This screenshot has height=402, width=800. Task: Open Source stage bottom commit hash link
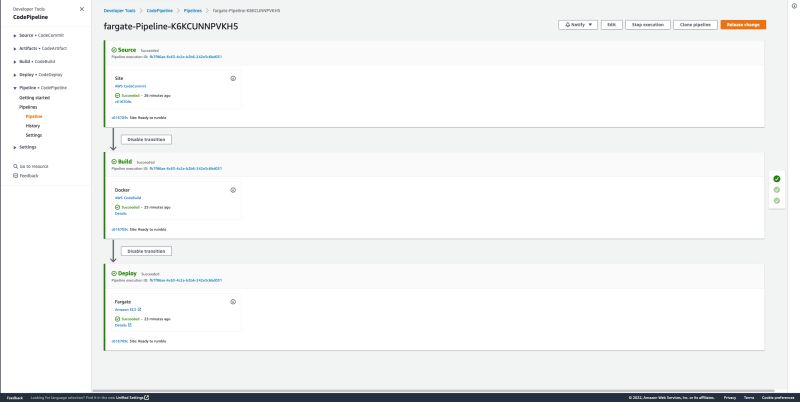(x=120, y=118)
